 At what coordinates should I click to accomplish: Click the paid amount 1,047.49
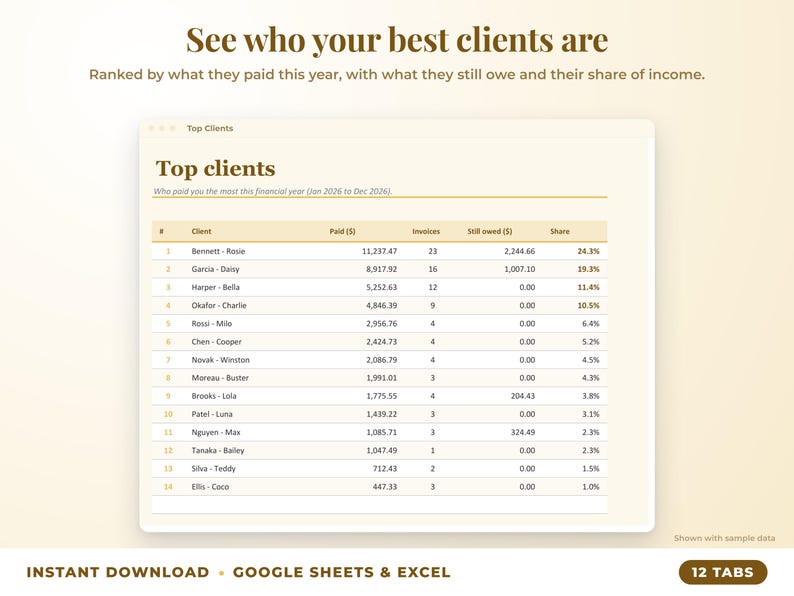[x=381, y=450]
